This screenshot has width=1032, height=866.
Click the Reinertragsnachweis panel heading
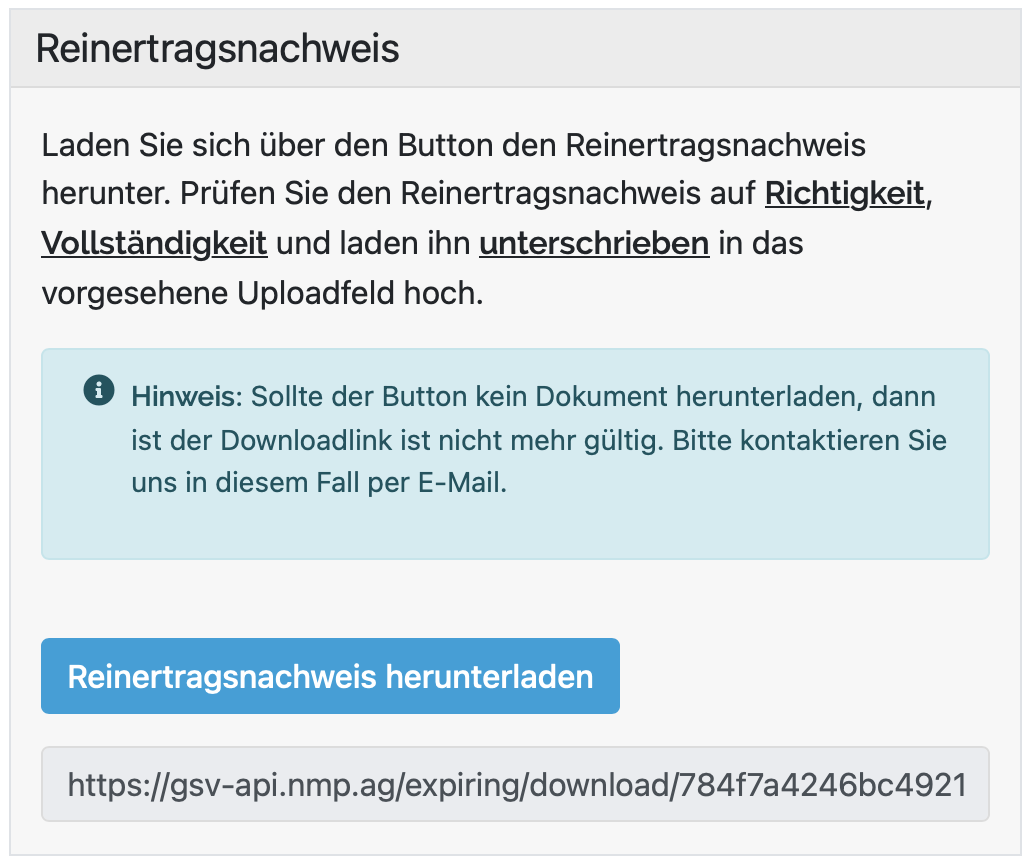(217, 49)
